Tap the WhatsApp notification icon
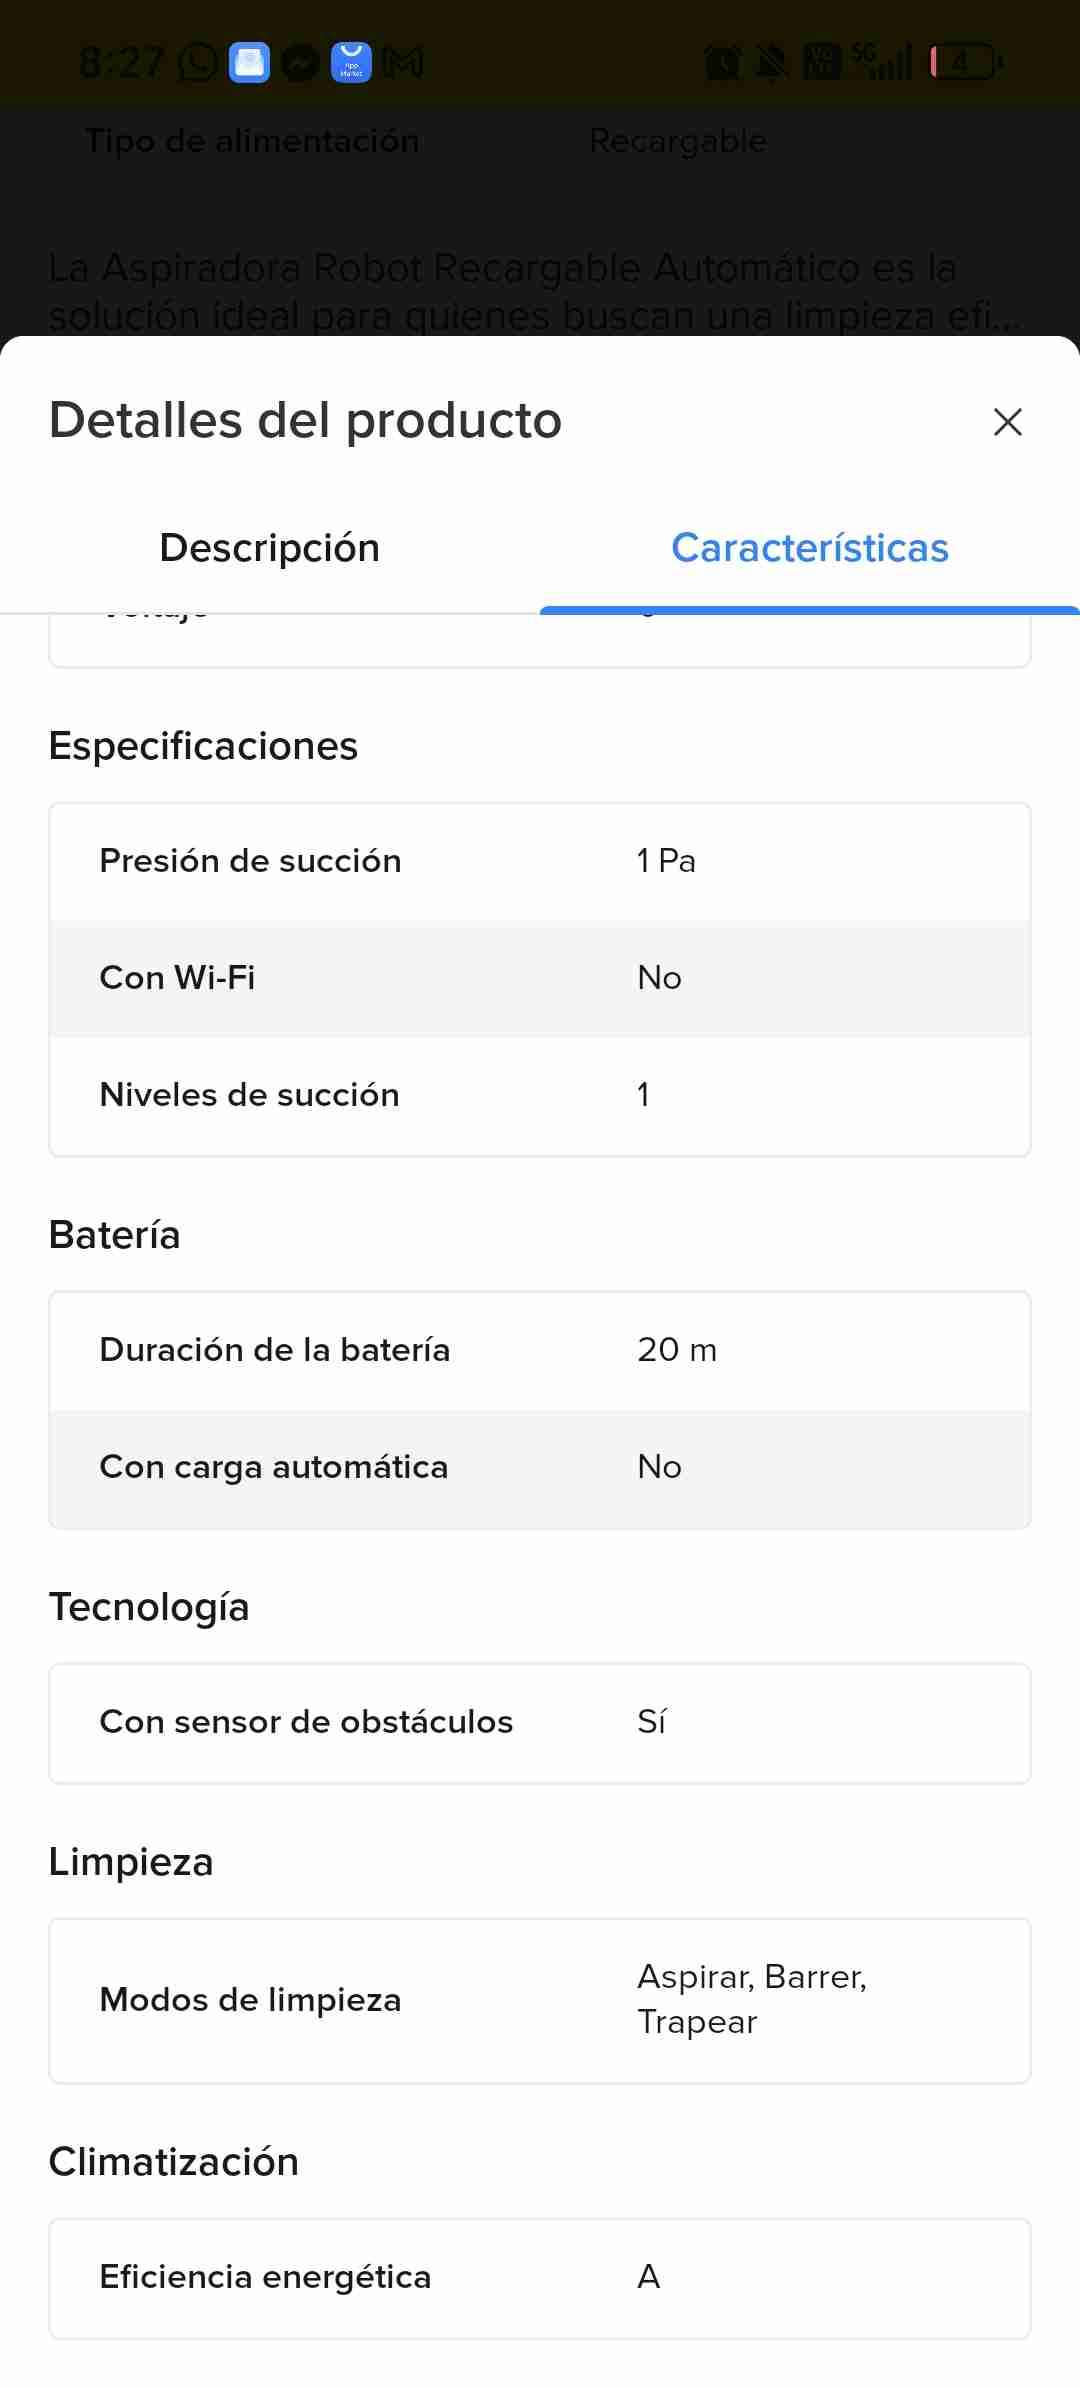Viewport: 1080px width, 2388px height. (198, 63)
